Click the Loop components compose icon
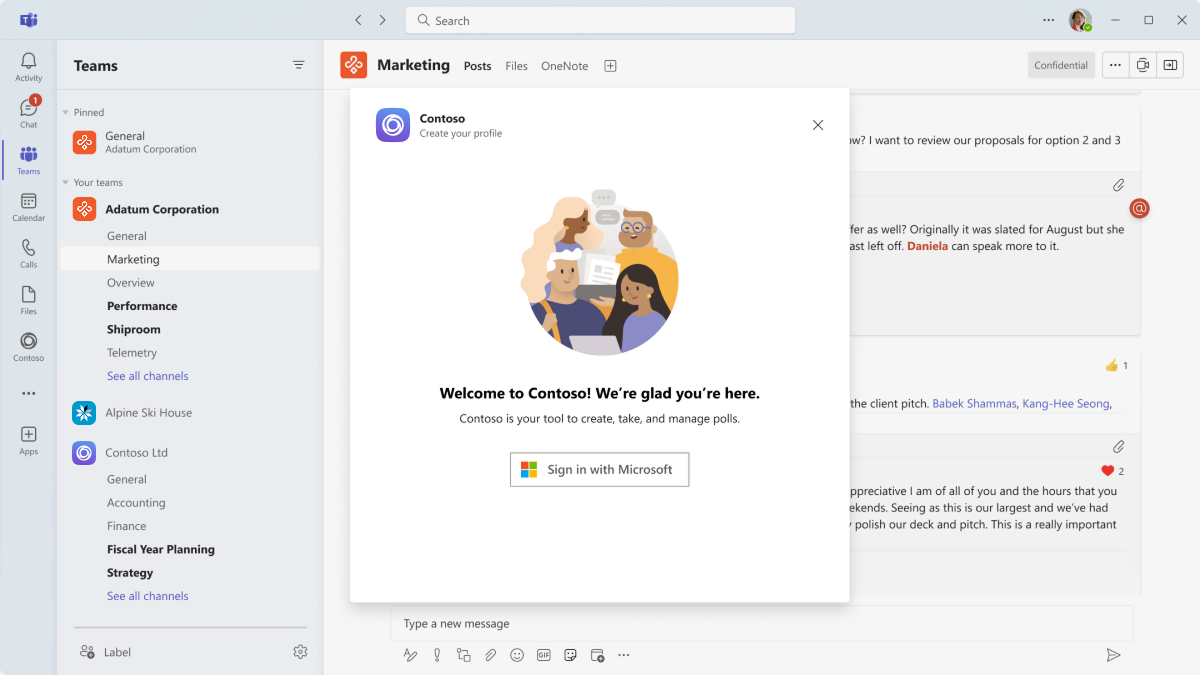Viewport: 1200px width, 675px height. click(x=464, y=655)
